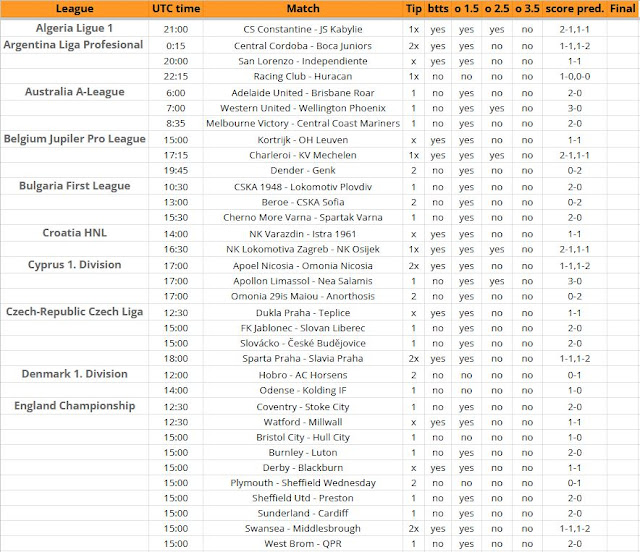Select Adelaide United - Brisbane Roar match
This screenshot has height=552, width=640.
303,93
